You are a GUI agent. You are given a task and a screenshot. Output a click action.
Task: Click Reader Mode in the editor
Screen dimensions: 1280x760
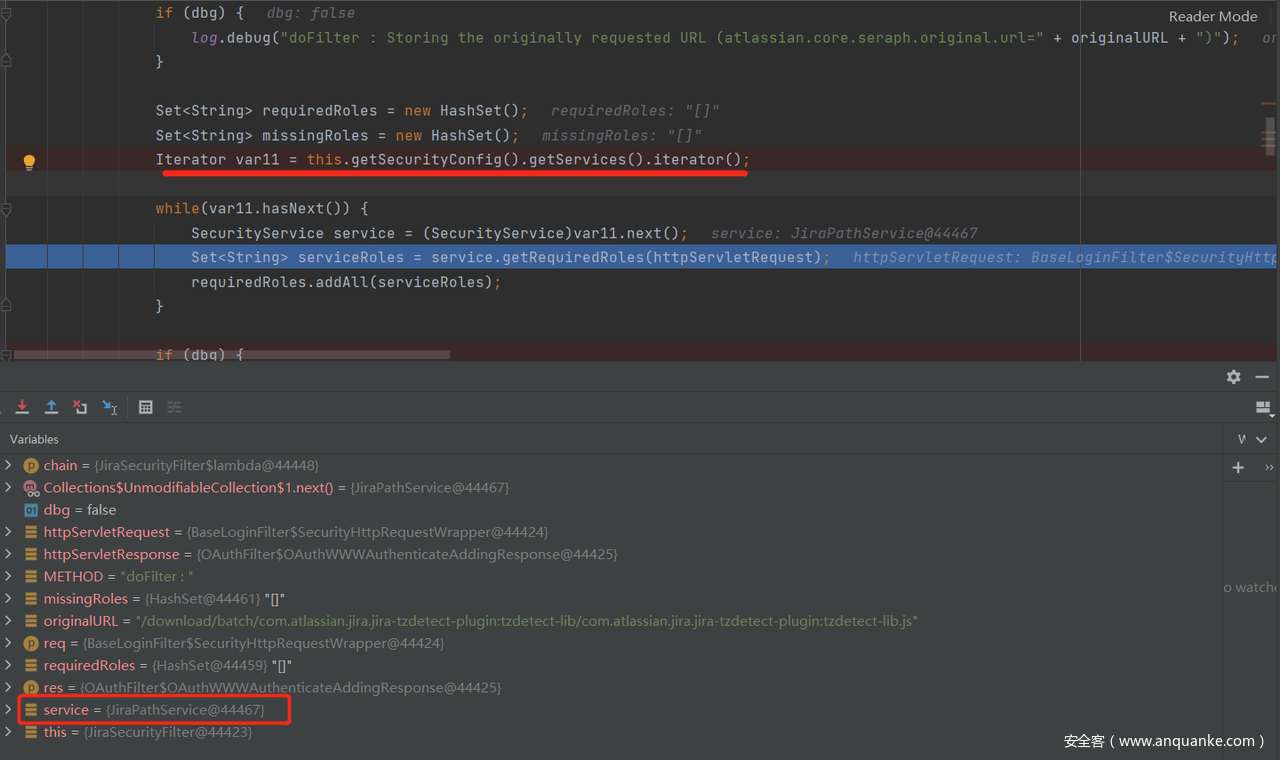(x=1213, y=16)
